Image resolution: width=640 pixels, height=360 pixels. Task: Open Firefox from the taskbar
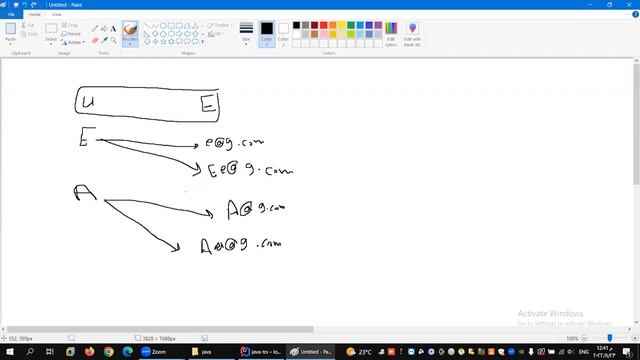click(x=89, y=351)
